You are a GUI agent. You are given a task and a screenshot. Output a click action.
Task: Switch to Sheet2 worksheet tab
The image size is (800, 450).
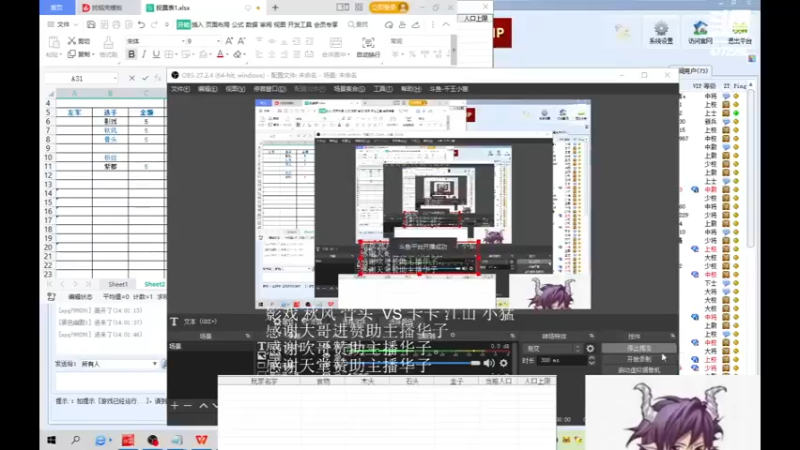pos(154,284)
